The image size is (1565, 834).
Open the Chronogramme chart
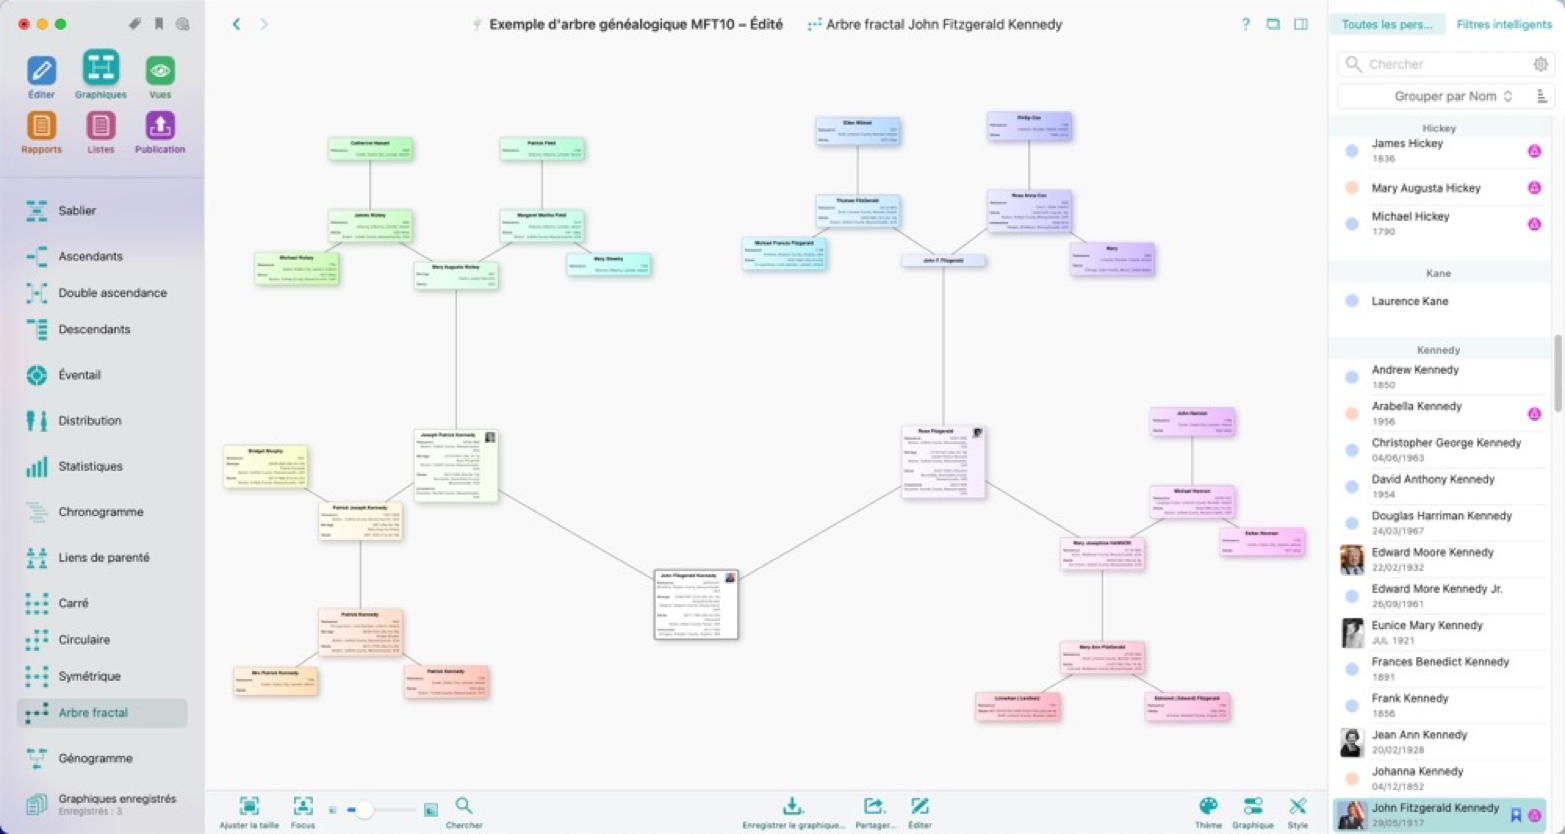(x=100, y=512)
